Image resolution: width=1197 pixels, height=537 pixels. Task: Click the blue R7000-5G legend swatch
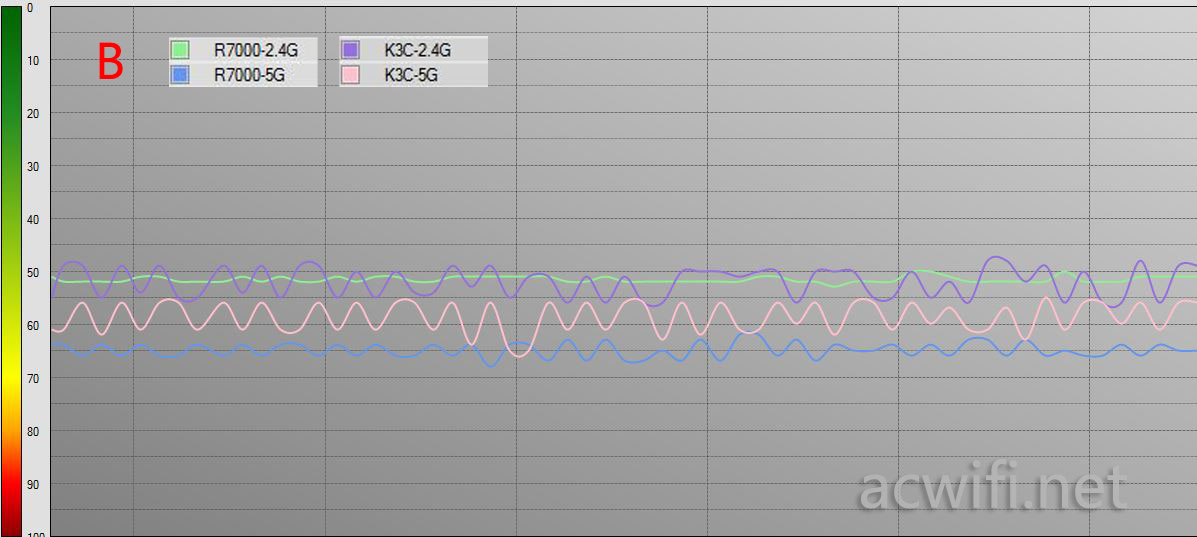[179, 75]
